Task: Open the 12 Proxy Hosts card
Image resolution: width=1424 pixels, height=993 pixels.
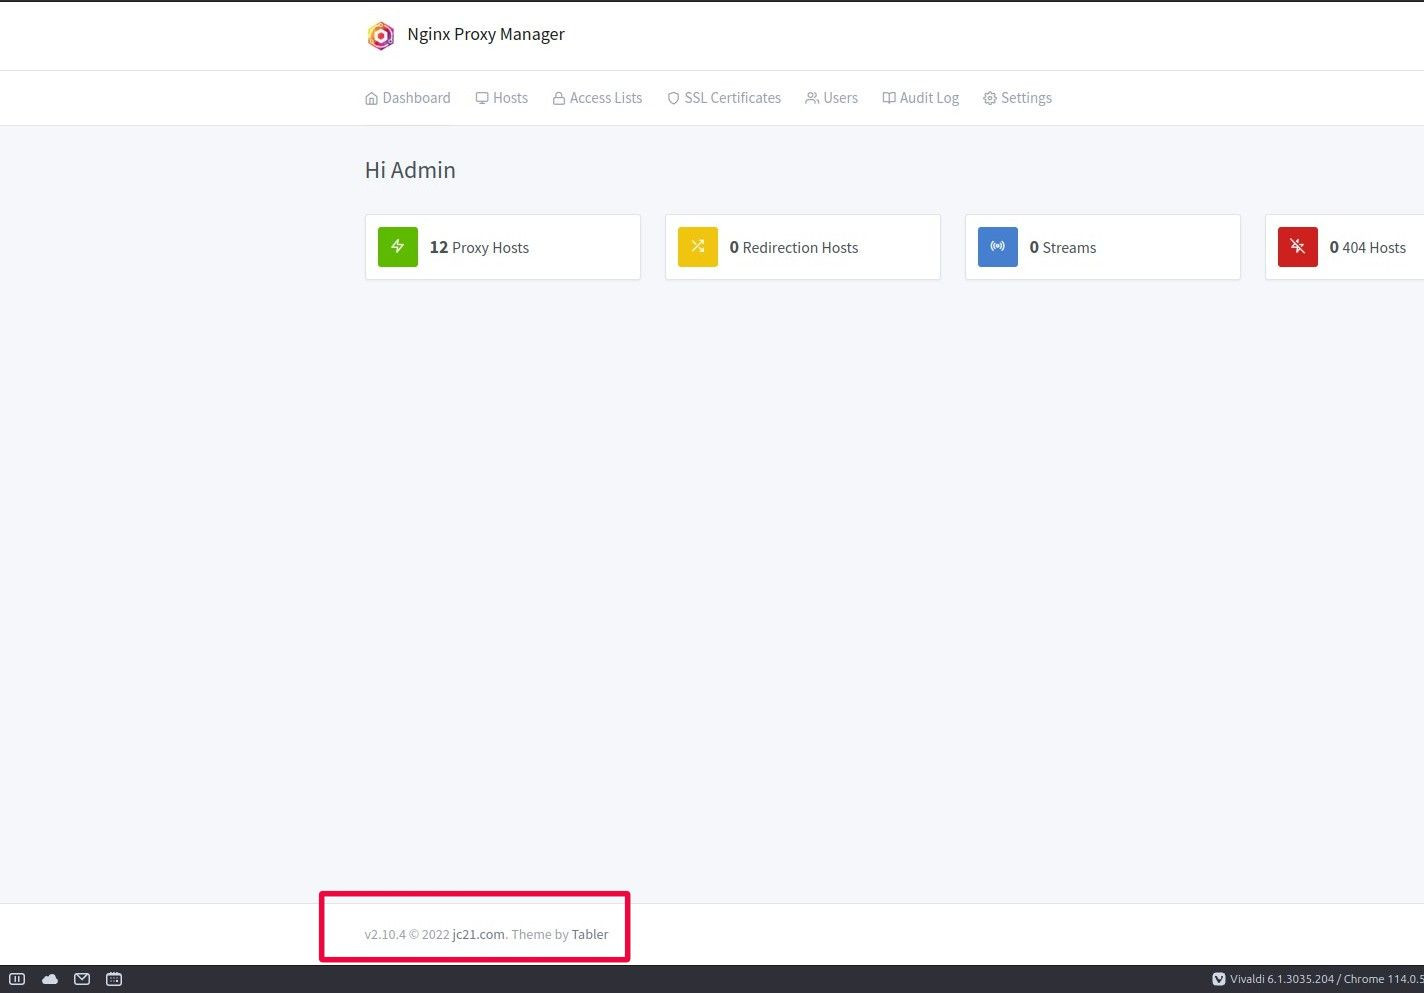Action: pyautogui.click(x=503, y=247)
